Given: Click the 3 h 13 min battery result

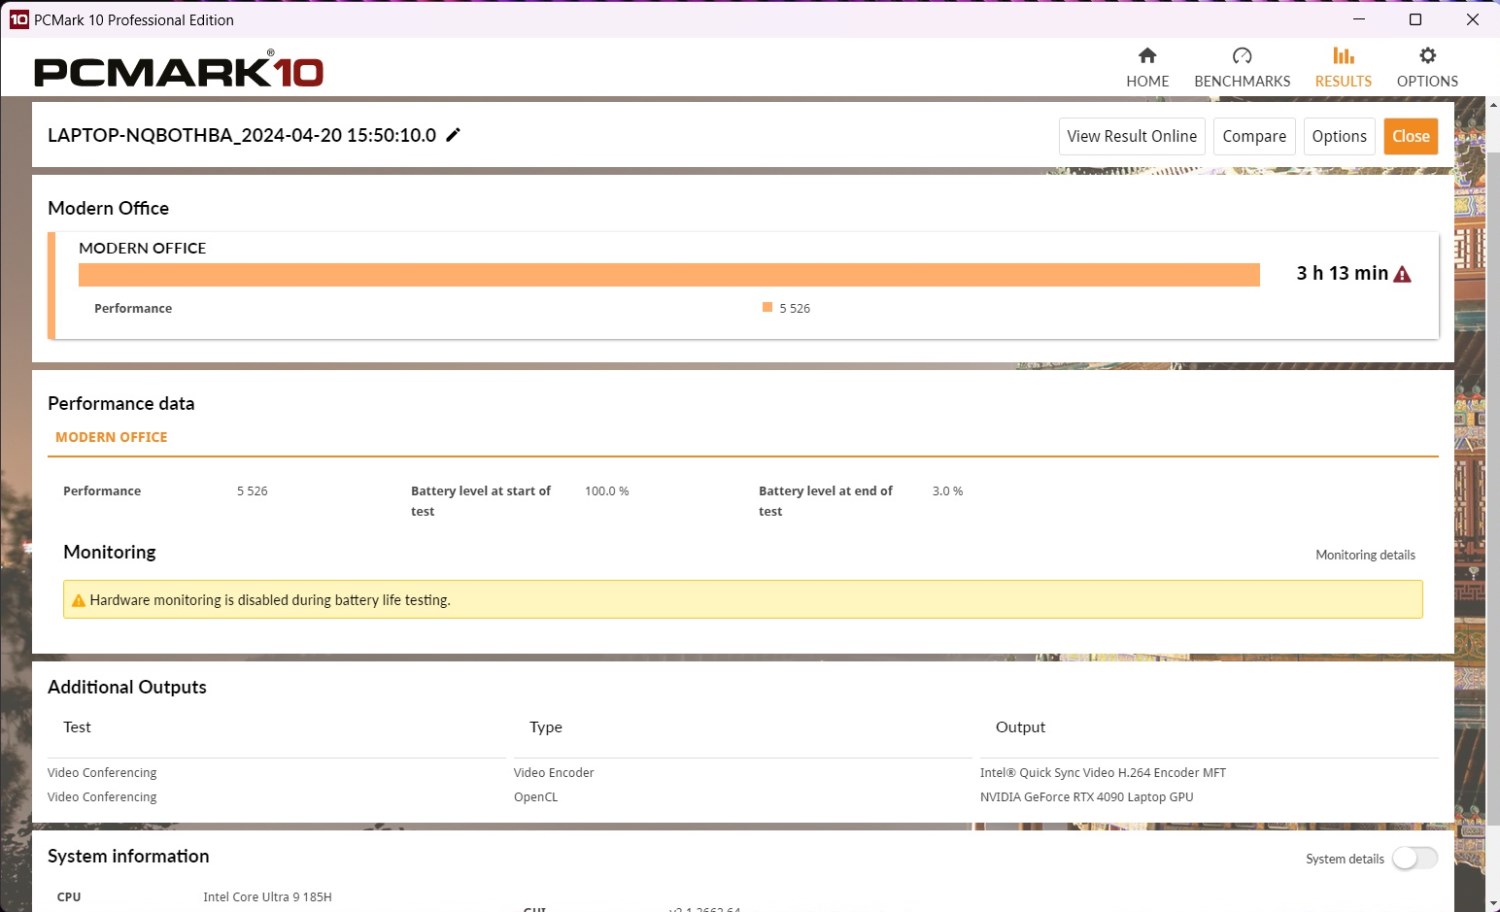Looking at the screenshot, I should (x=1342, y=273).
